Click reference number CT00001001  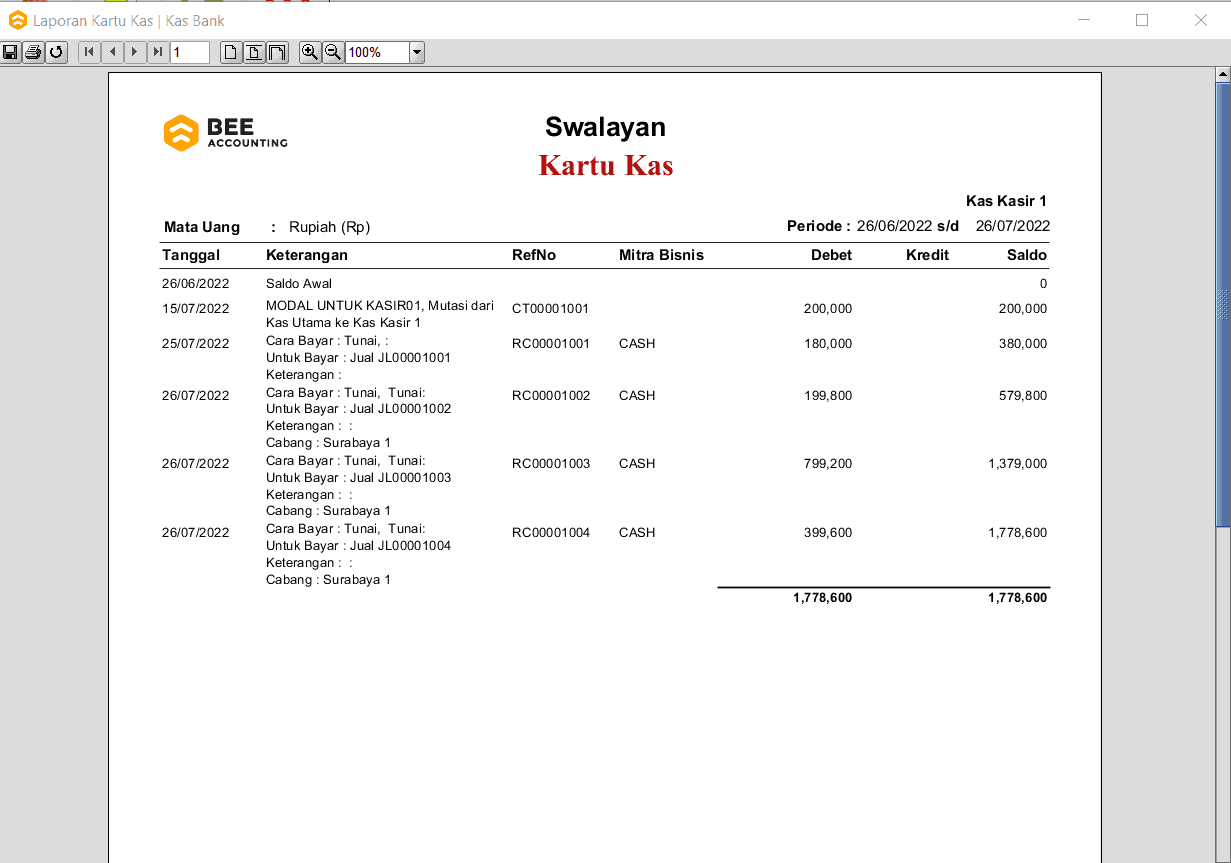(551, 309)
